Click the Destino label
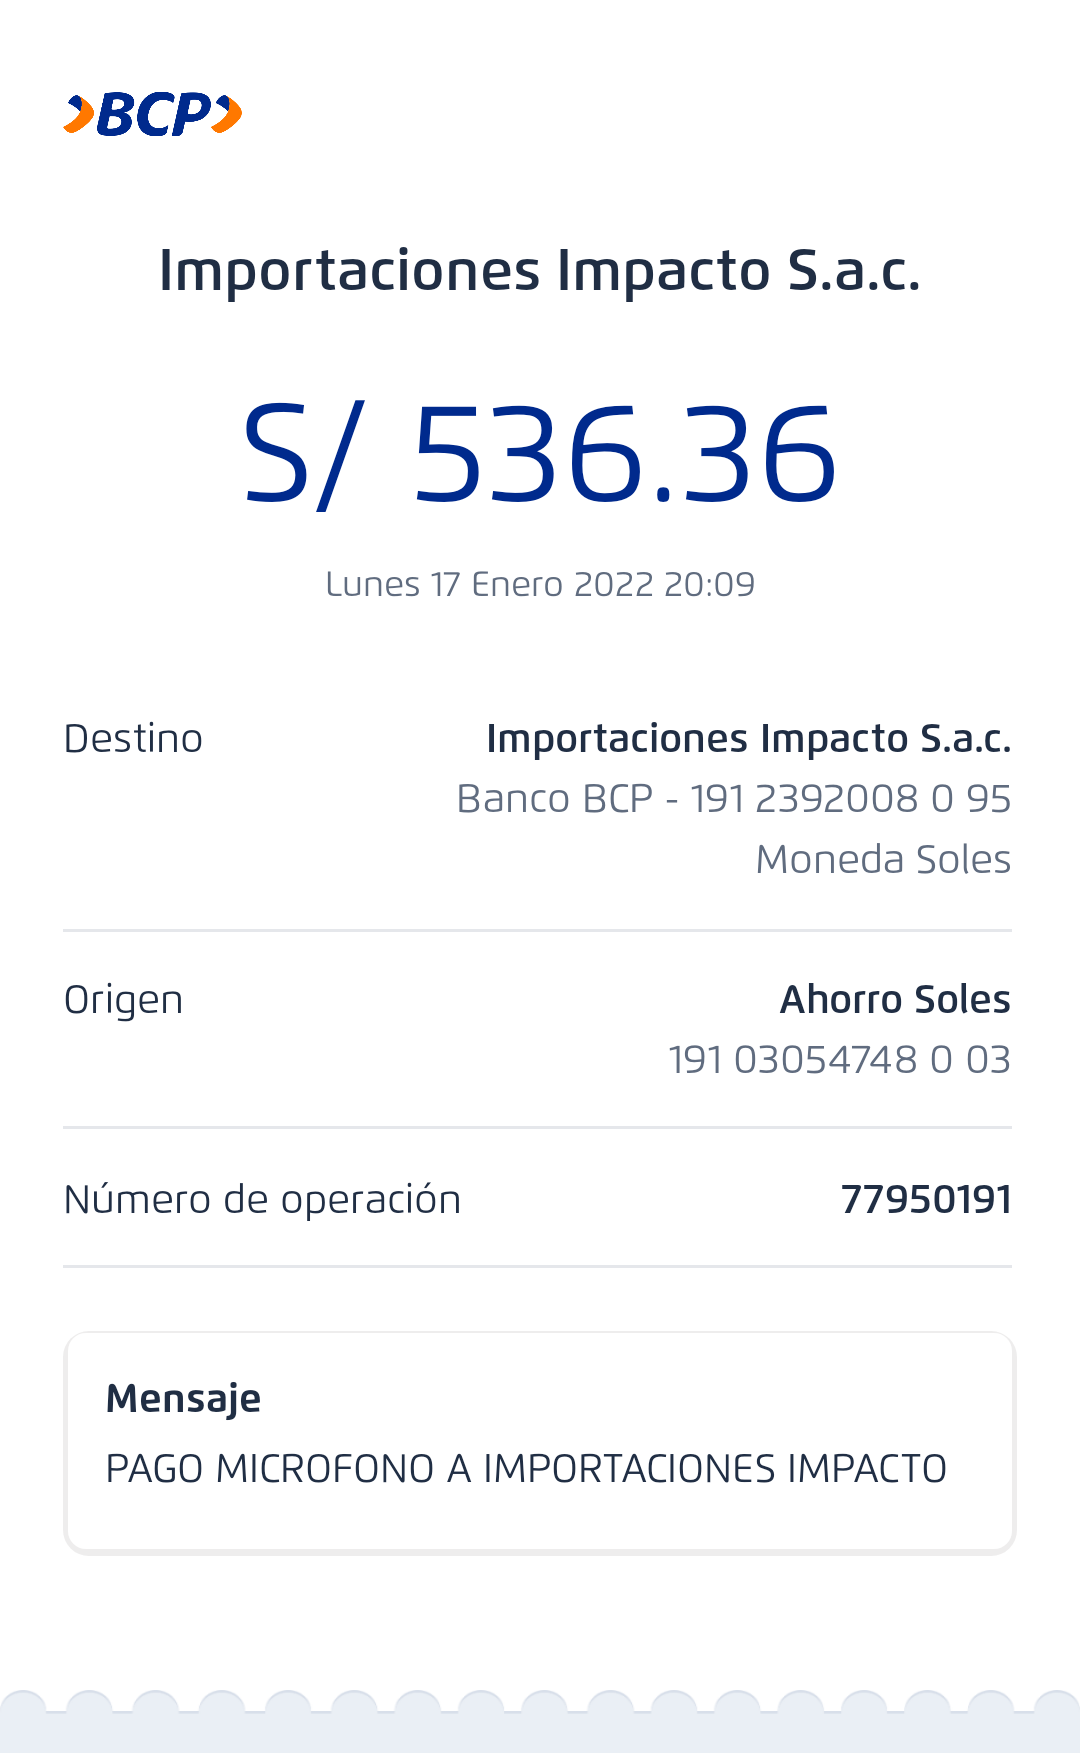 pyautogui.click(x=133, y=739)
